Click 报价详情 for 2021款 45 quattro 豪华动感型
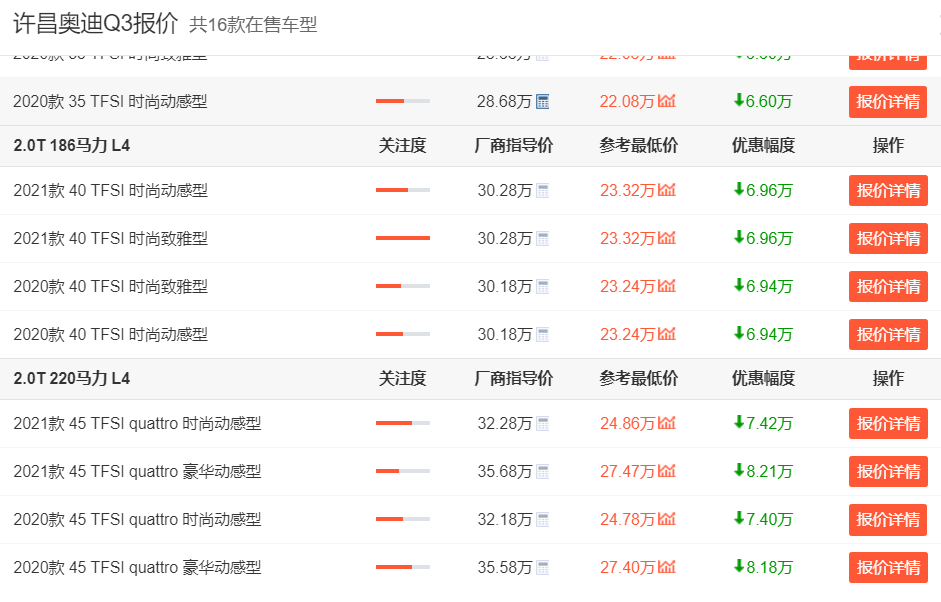The height and width of the screenshot is (602, 941). coord(888,471)
